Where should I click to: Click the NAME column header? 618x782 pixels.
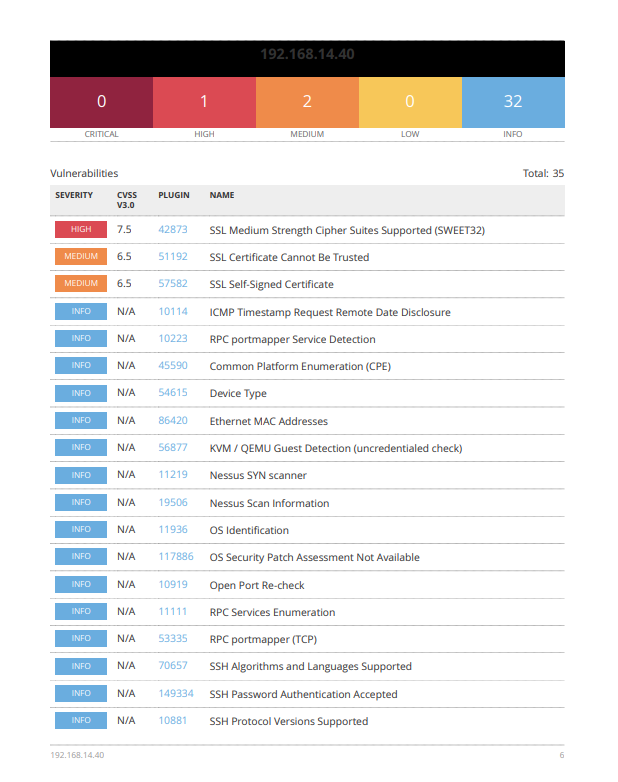click(x=222, y=196)
